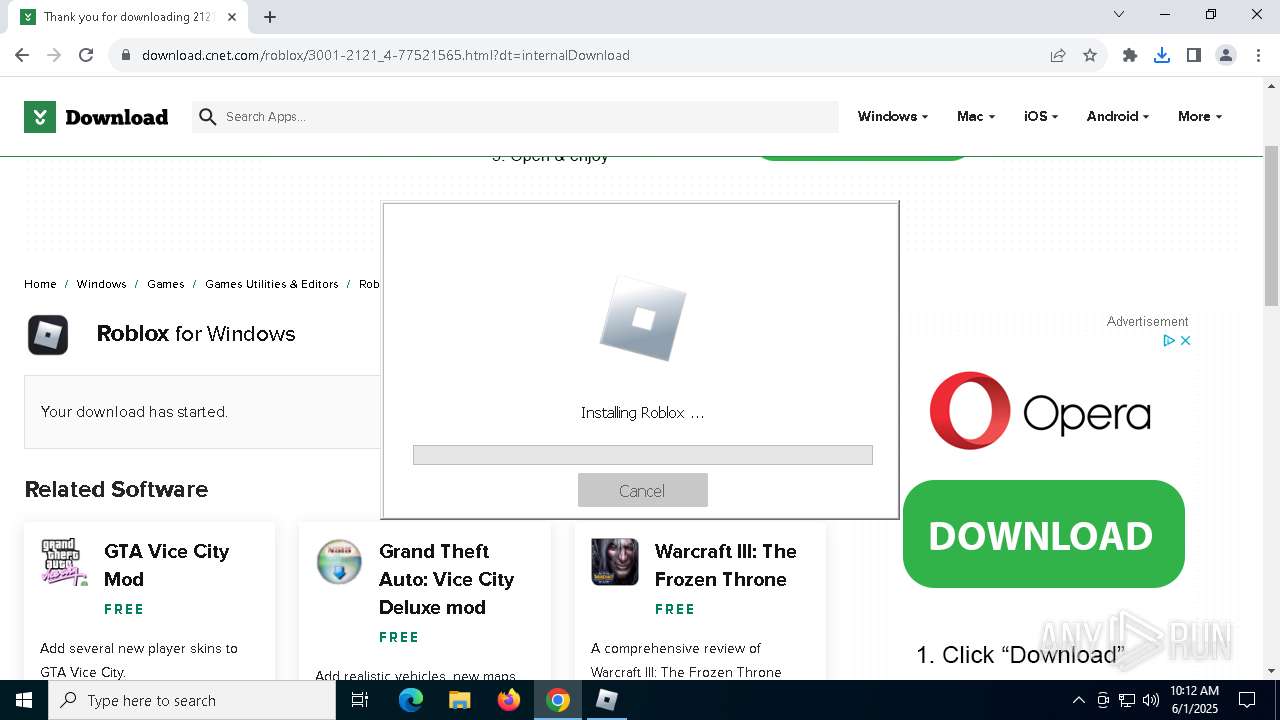
Task: Expand the iOS dropdown menu
Action: 1041,117
